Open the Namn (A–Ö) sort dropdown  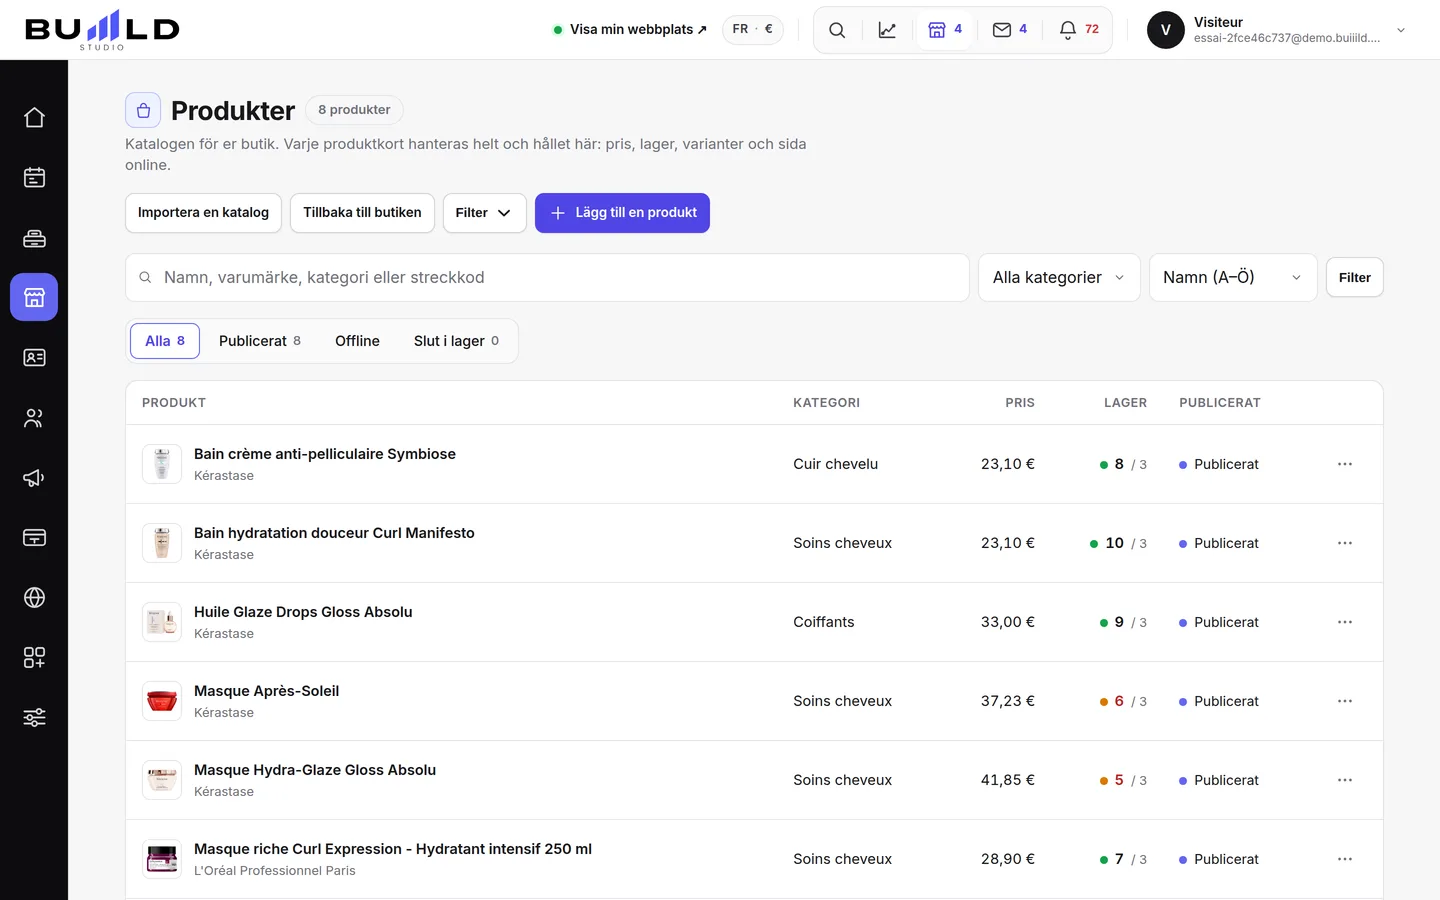tap(1233, 278)
